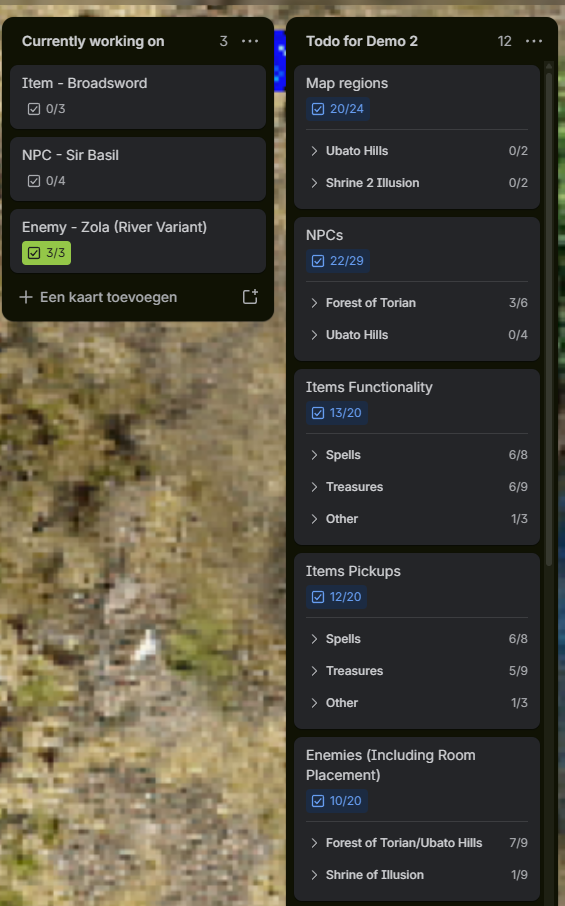This screenshot has height=906, width=565.
Task: Open the Currently working on list menu
Action: [250, 41]
